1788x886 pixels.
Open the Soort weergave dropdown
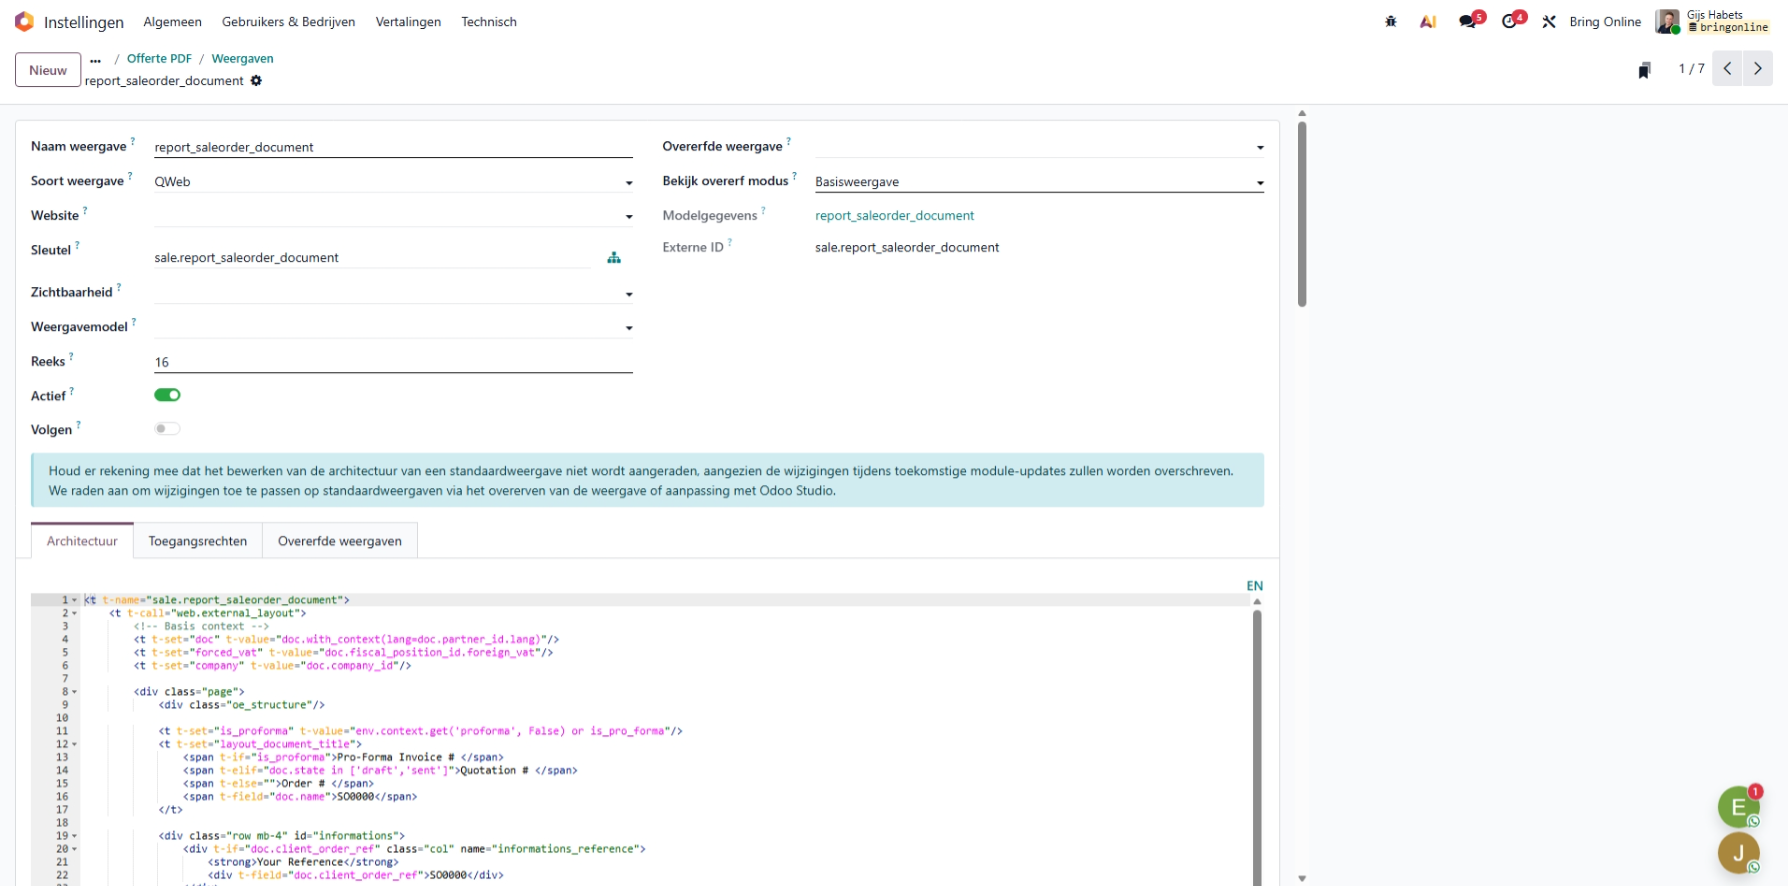pos(392,182)
